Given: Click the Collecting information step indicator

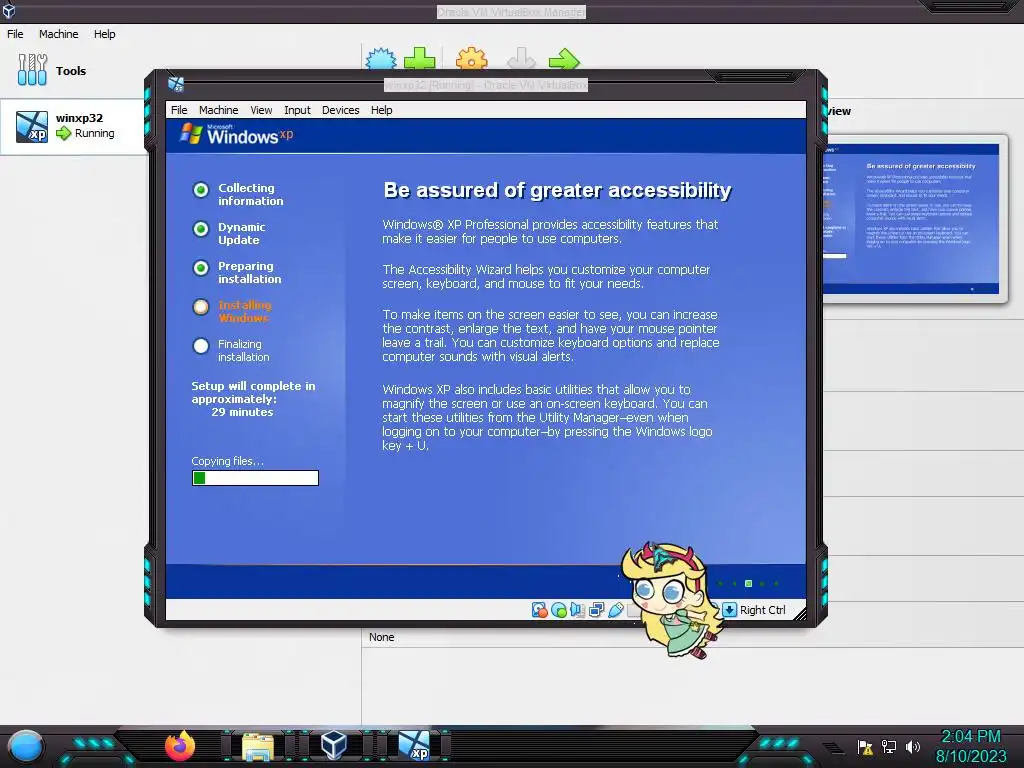Looking at the screenshot, I should pyautogui.click(x=201, y=189).
